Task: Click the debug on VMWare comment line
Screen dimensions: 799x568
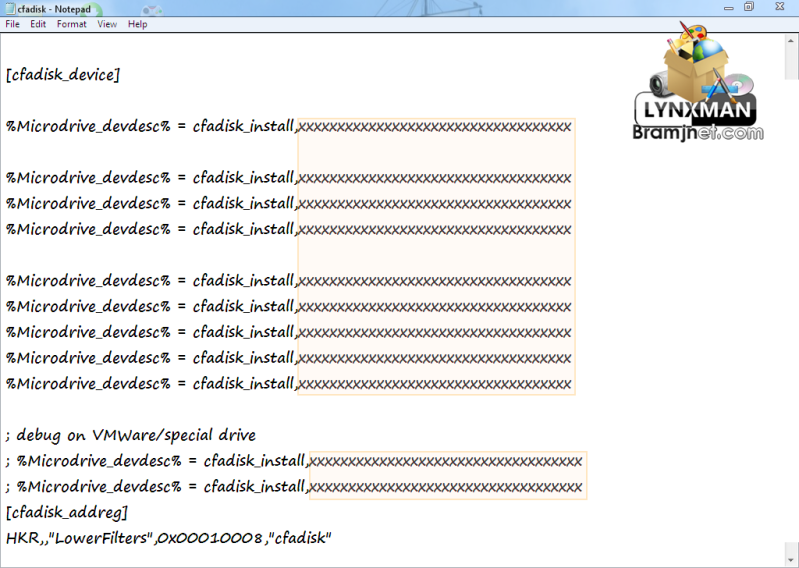Action: 131,435
